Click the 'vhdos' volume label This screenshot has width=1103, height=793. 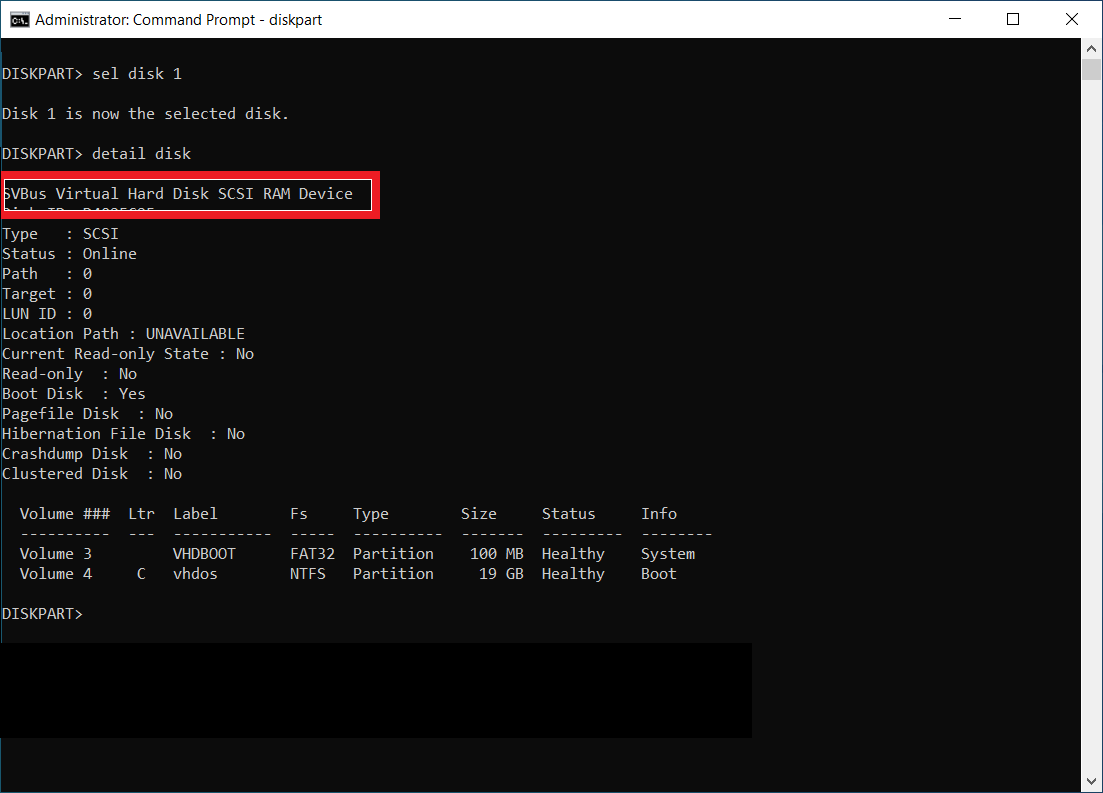coord(196,574)
